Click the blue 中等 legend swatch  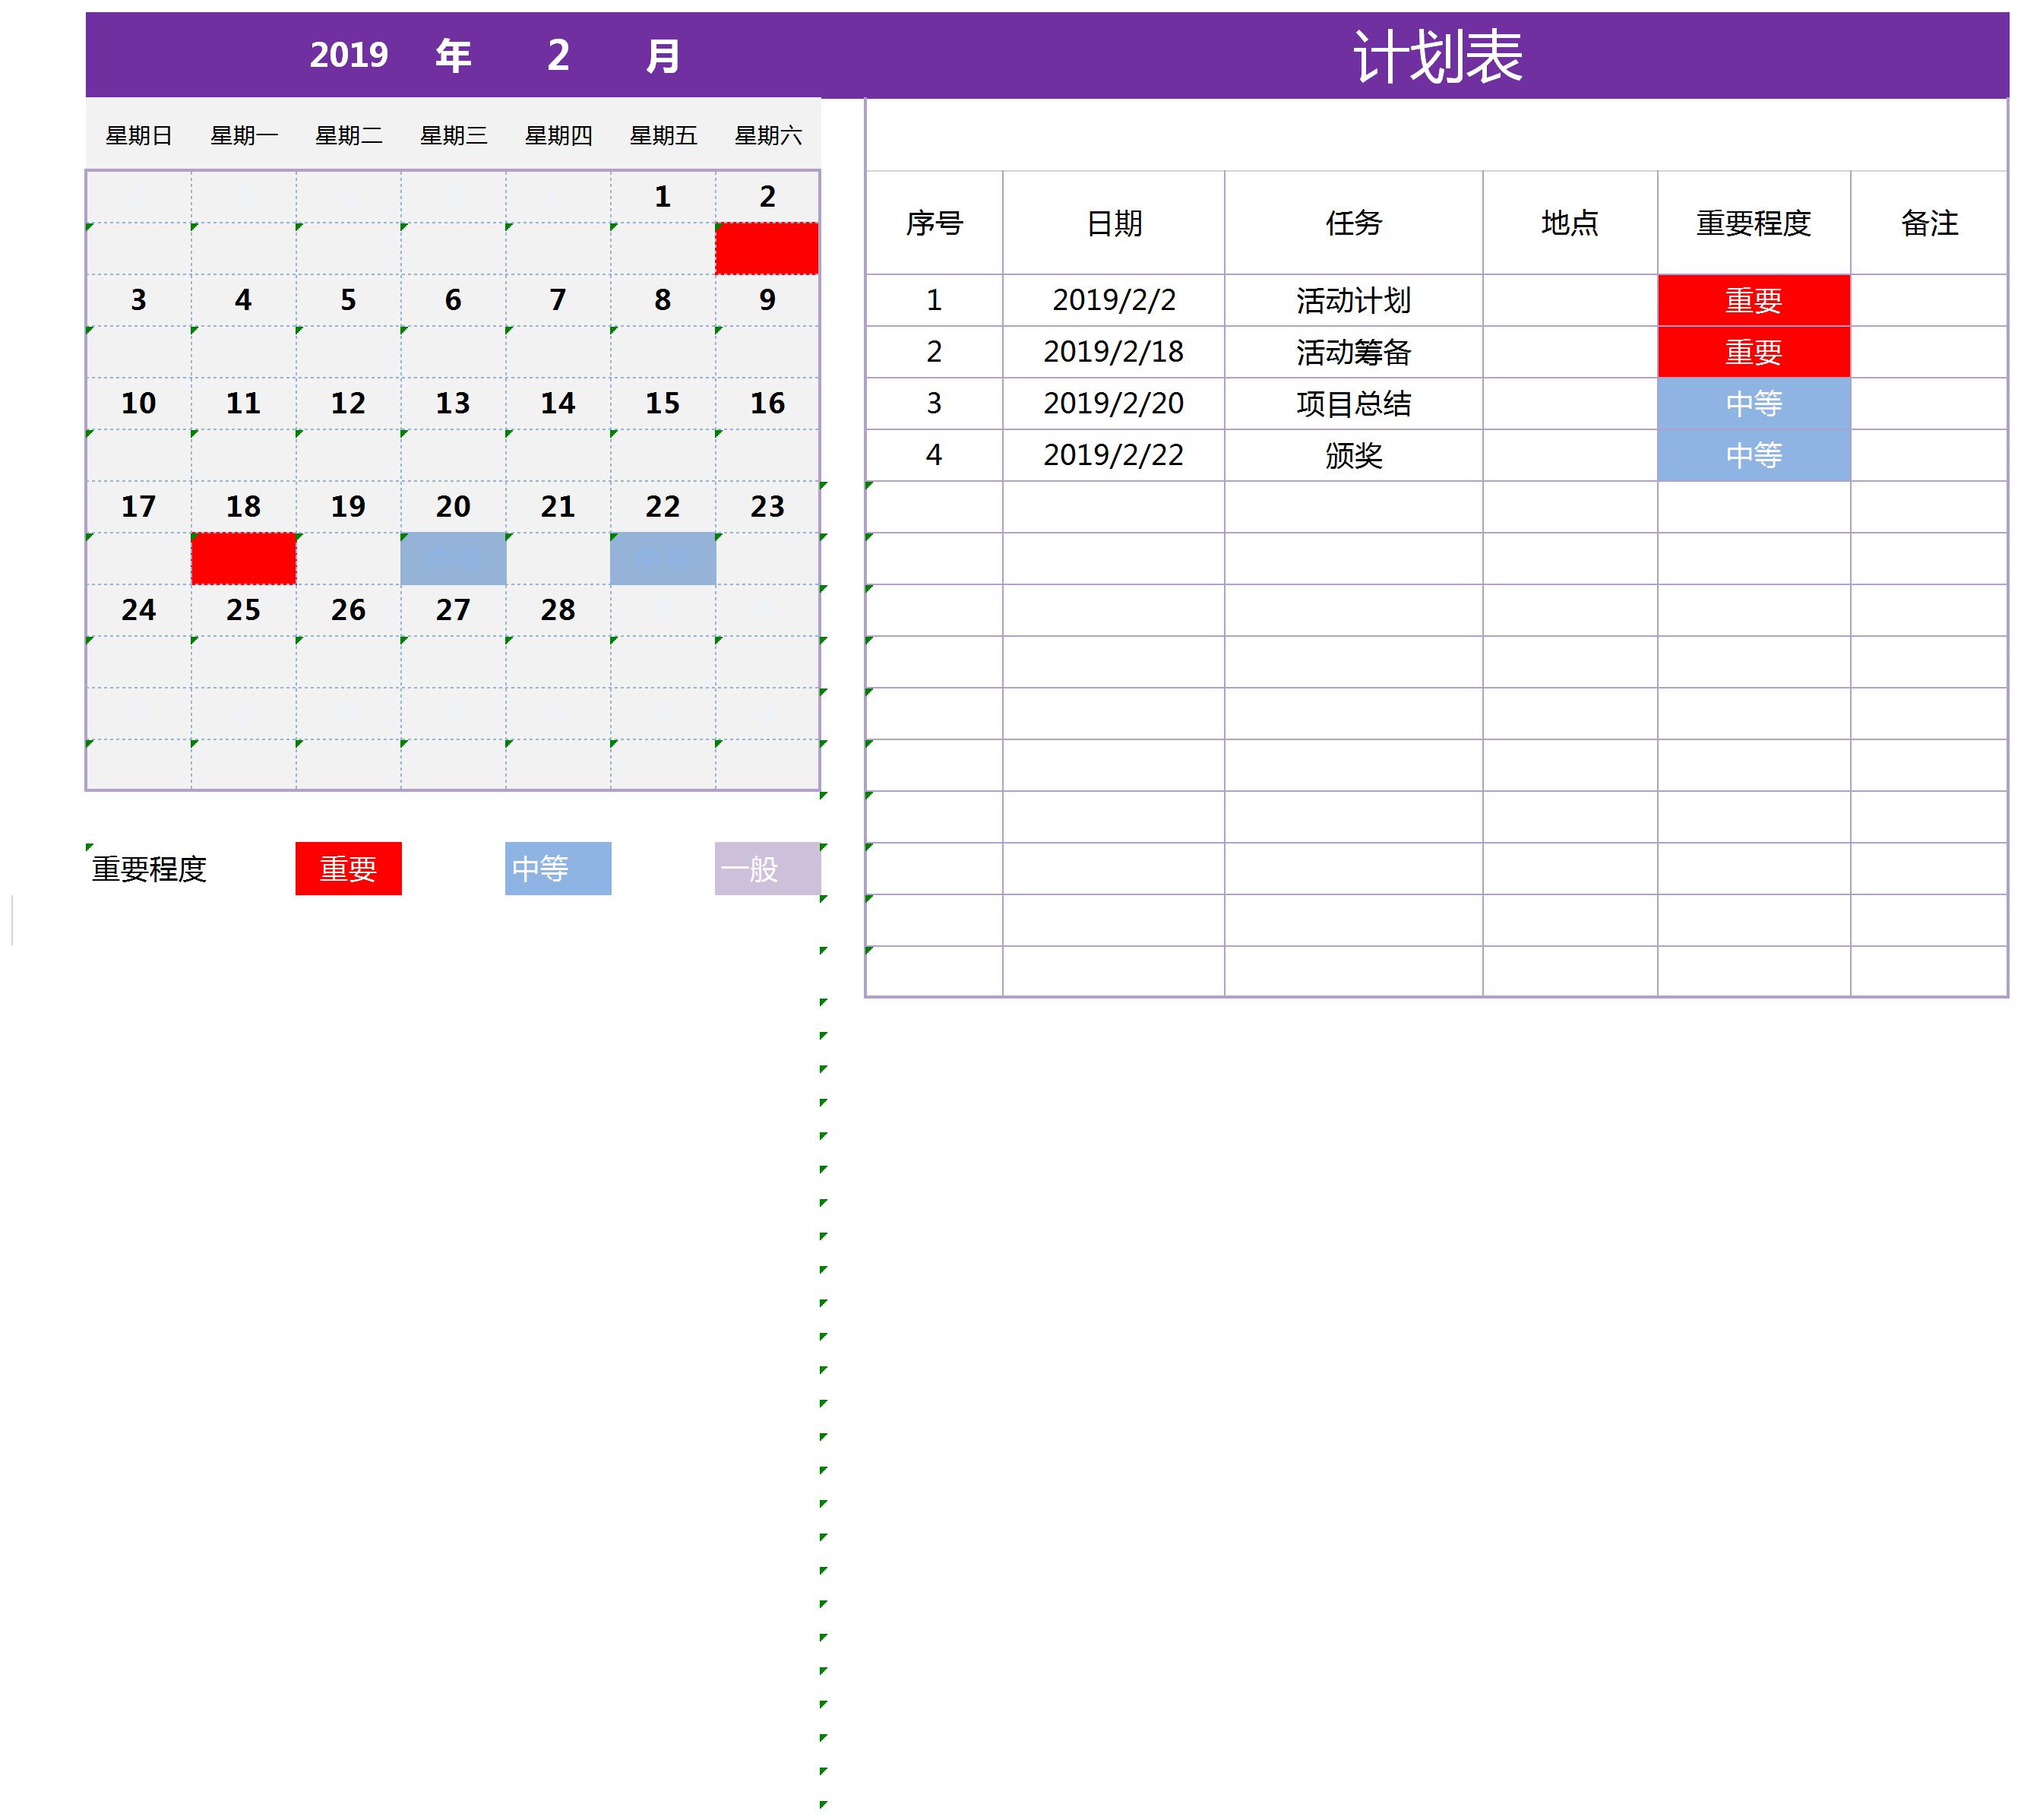(x=557, y=868)
